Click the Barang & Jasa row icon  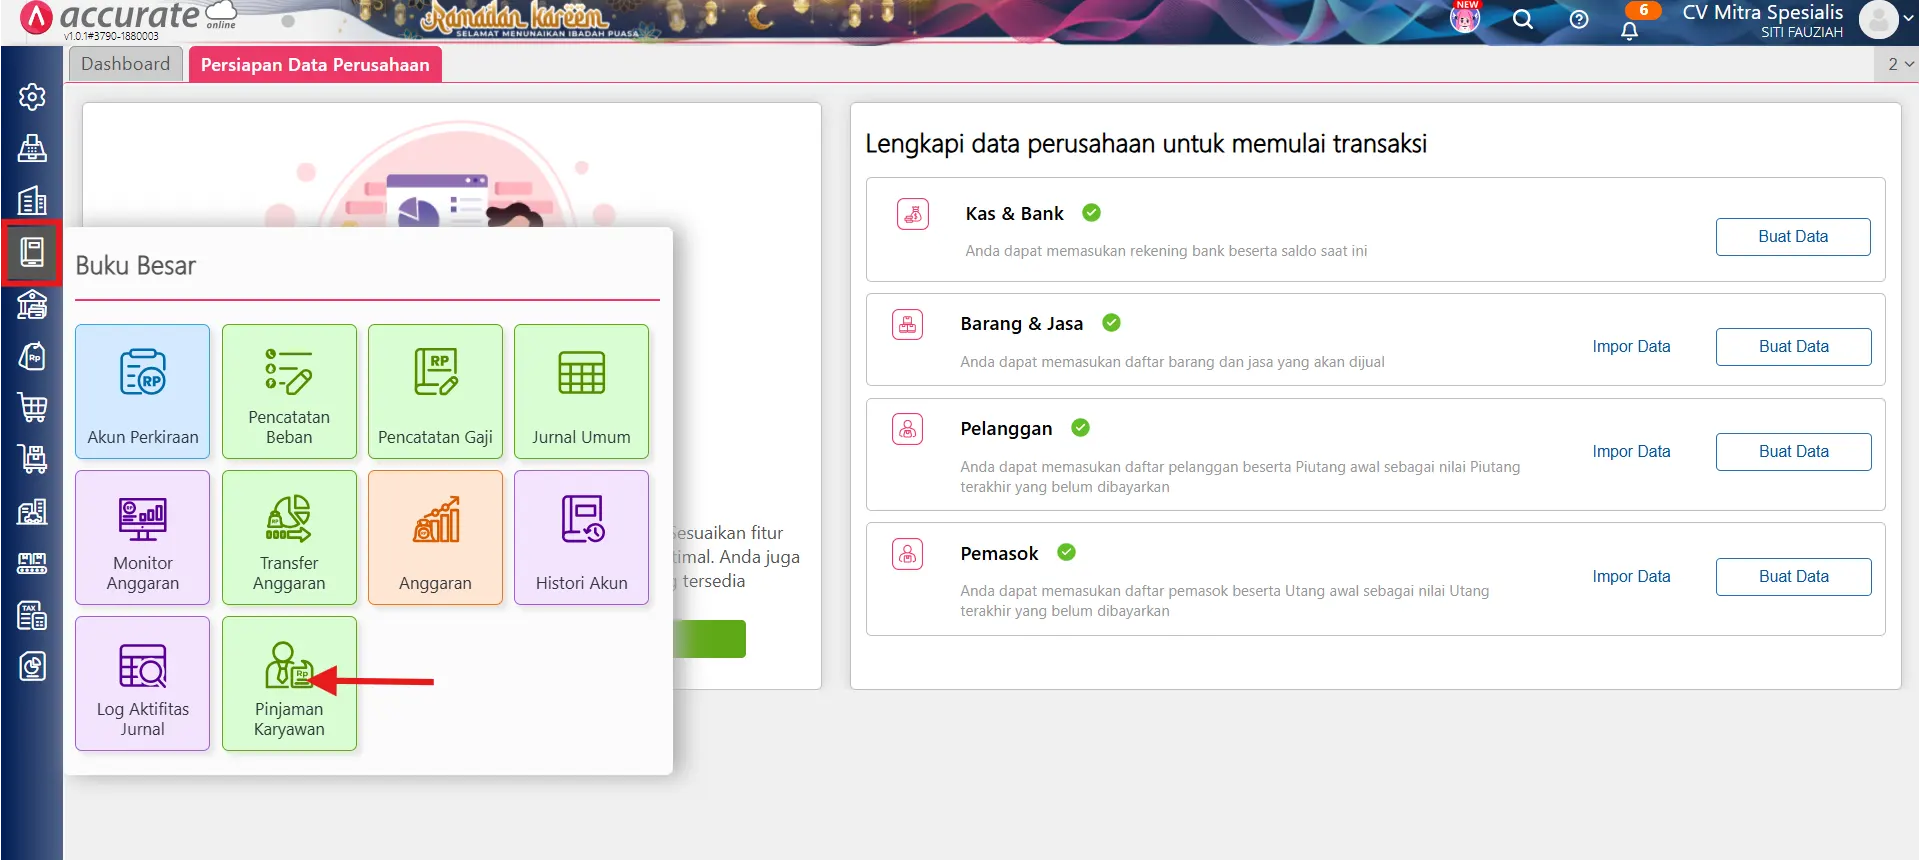pyautogui.click(x=908, y=324)
